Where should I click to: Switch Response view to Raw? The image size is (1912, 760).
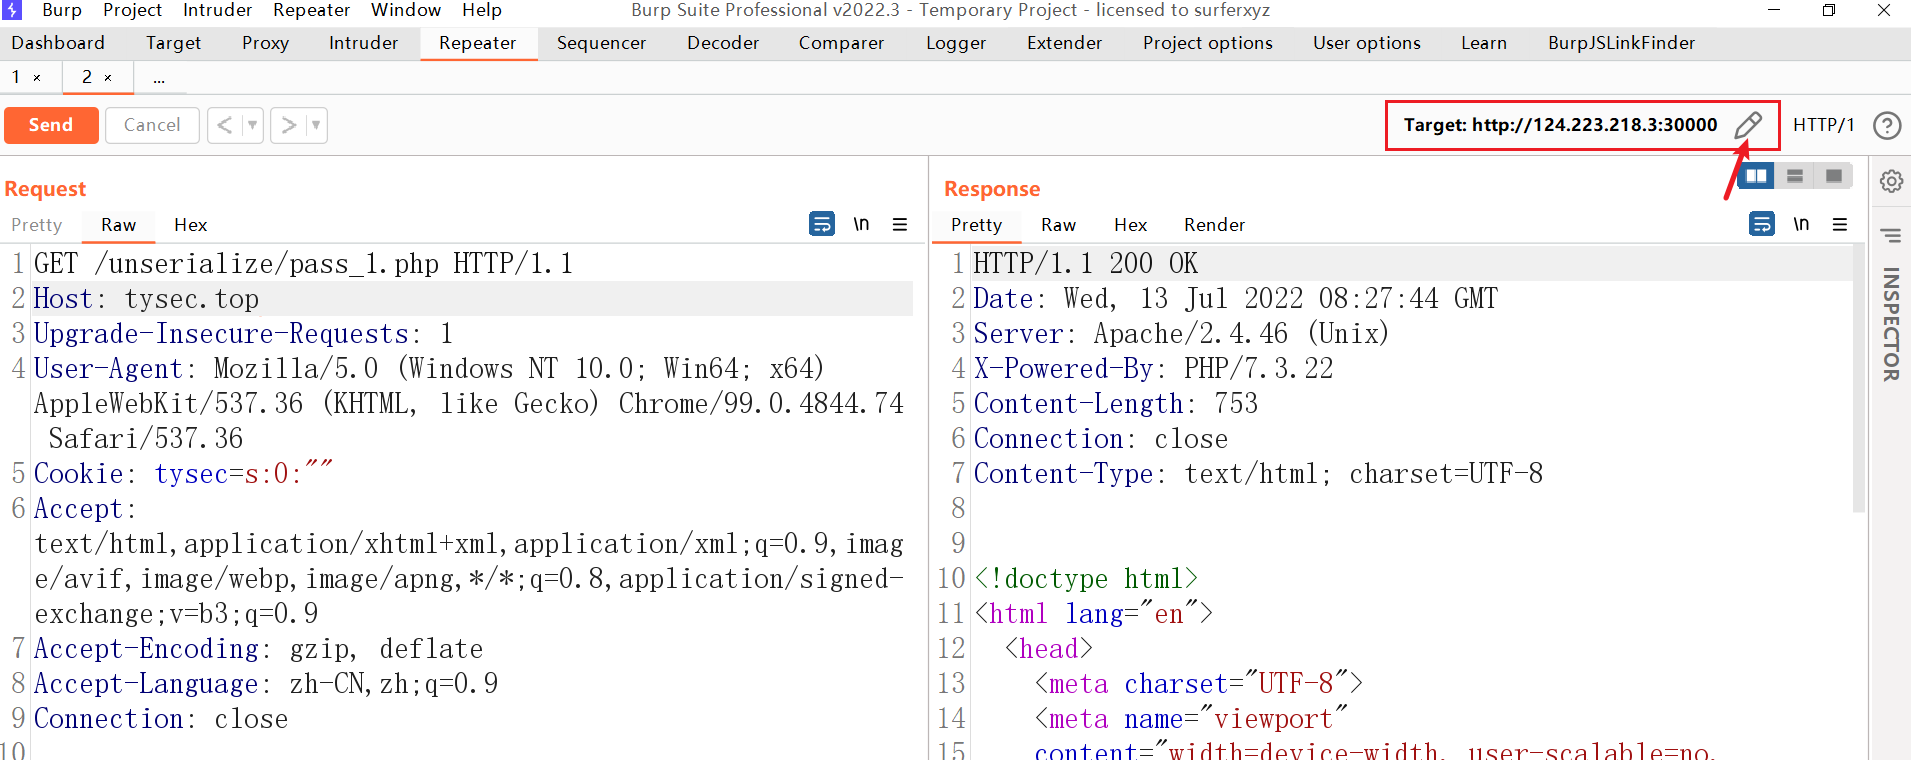click(1058, 225)
